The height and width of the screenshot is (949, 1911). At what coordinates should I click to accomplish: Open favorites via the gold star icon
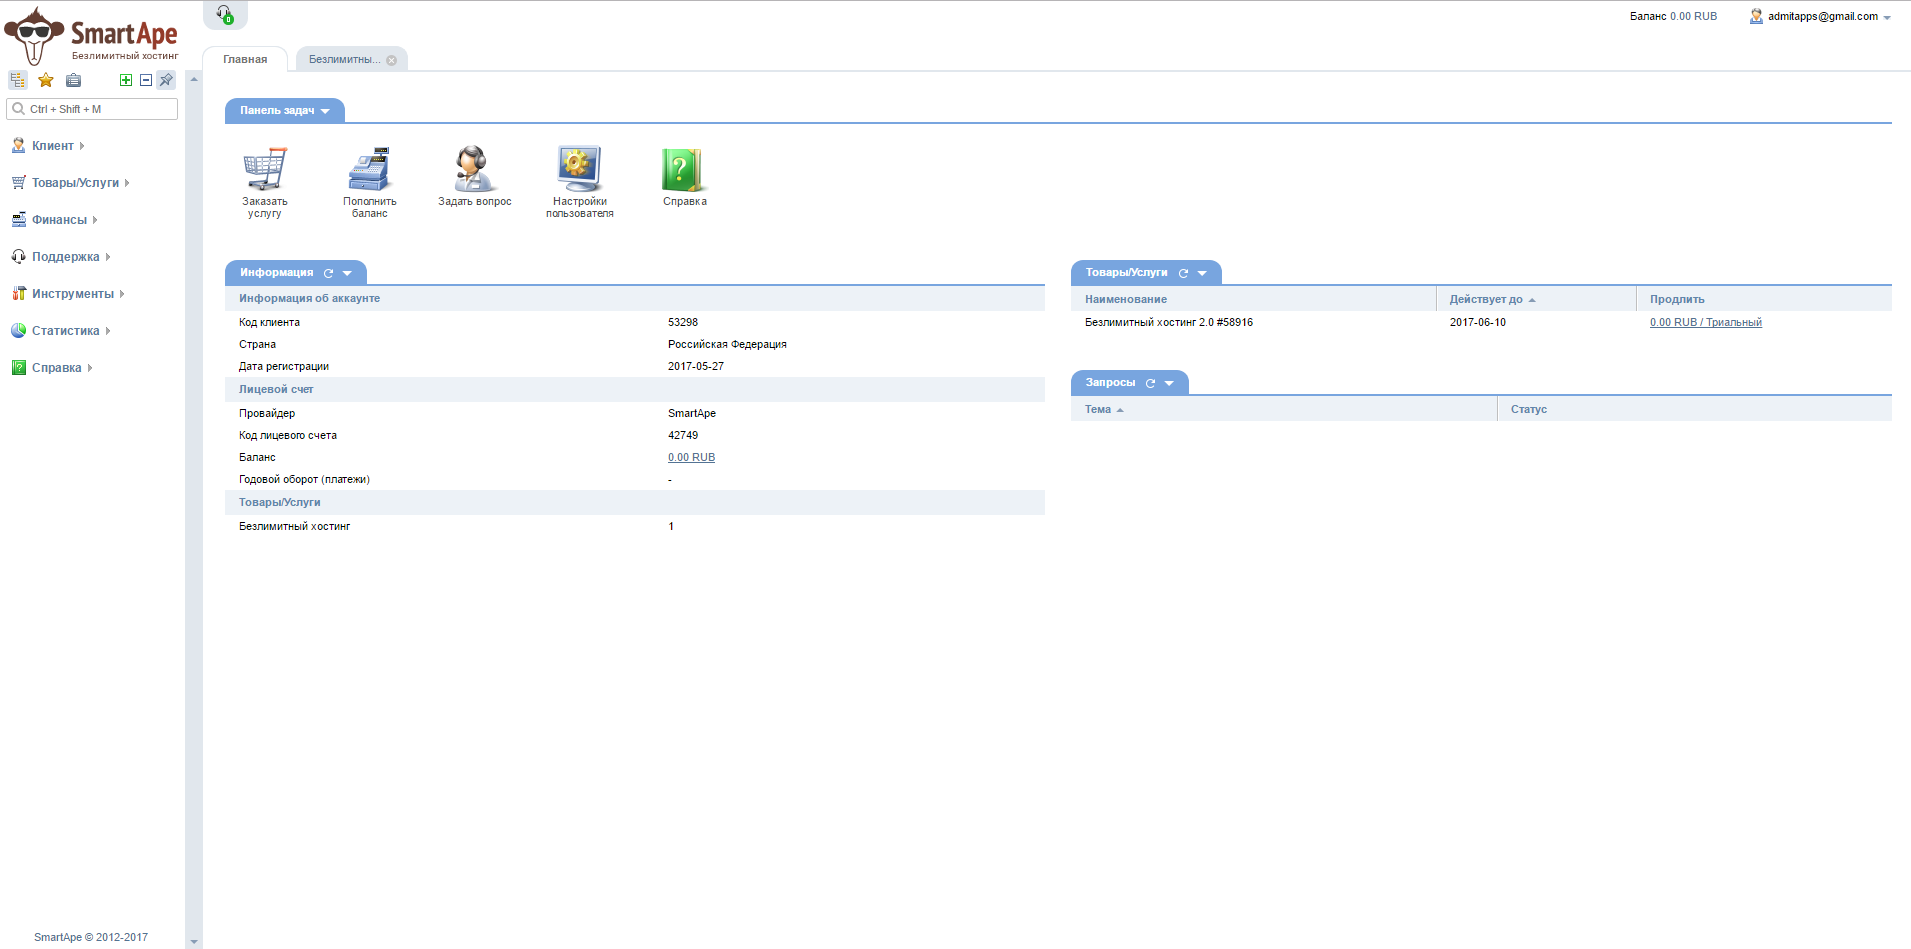tap(46, 80)
